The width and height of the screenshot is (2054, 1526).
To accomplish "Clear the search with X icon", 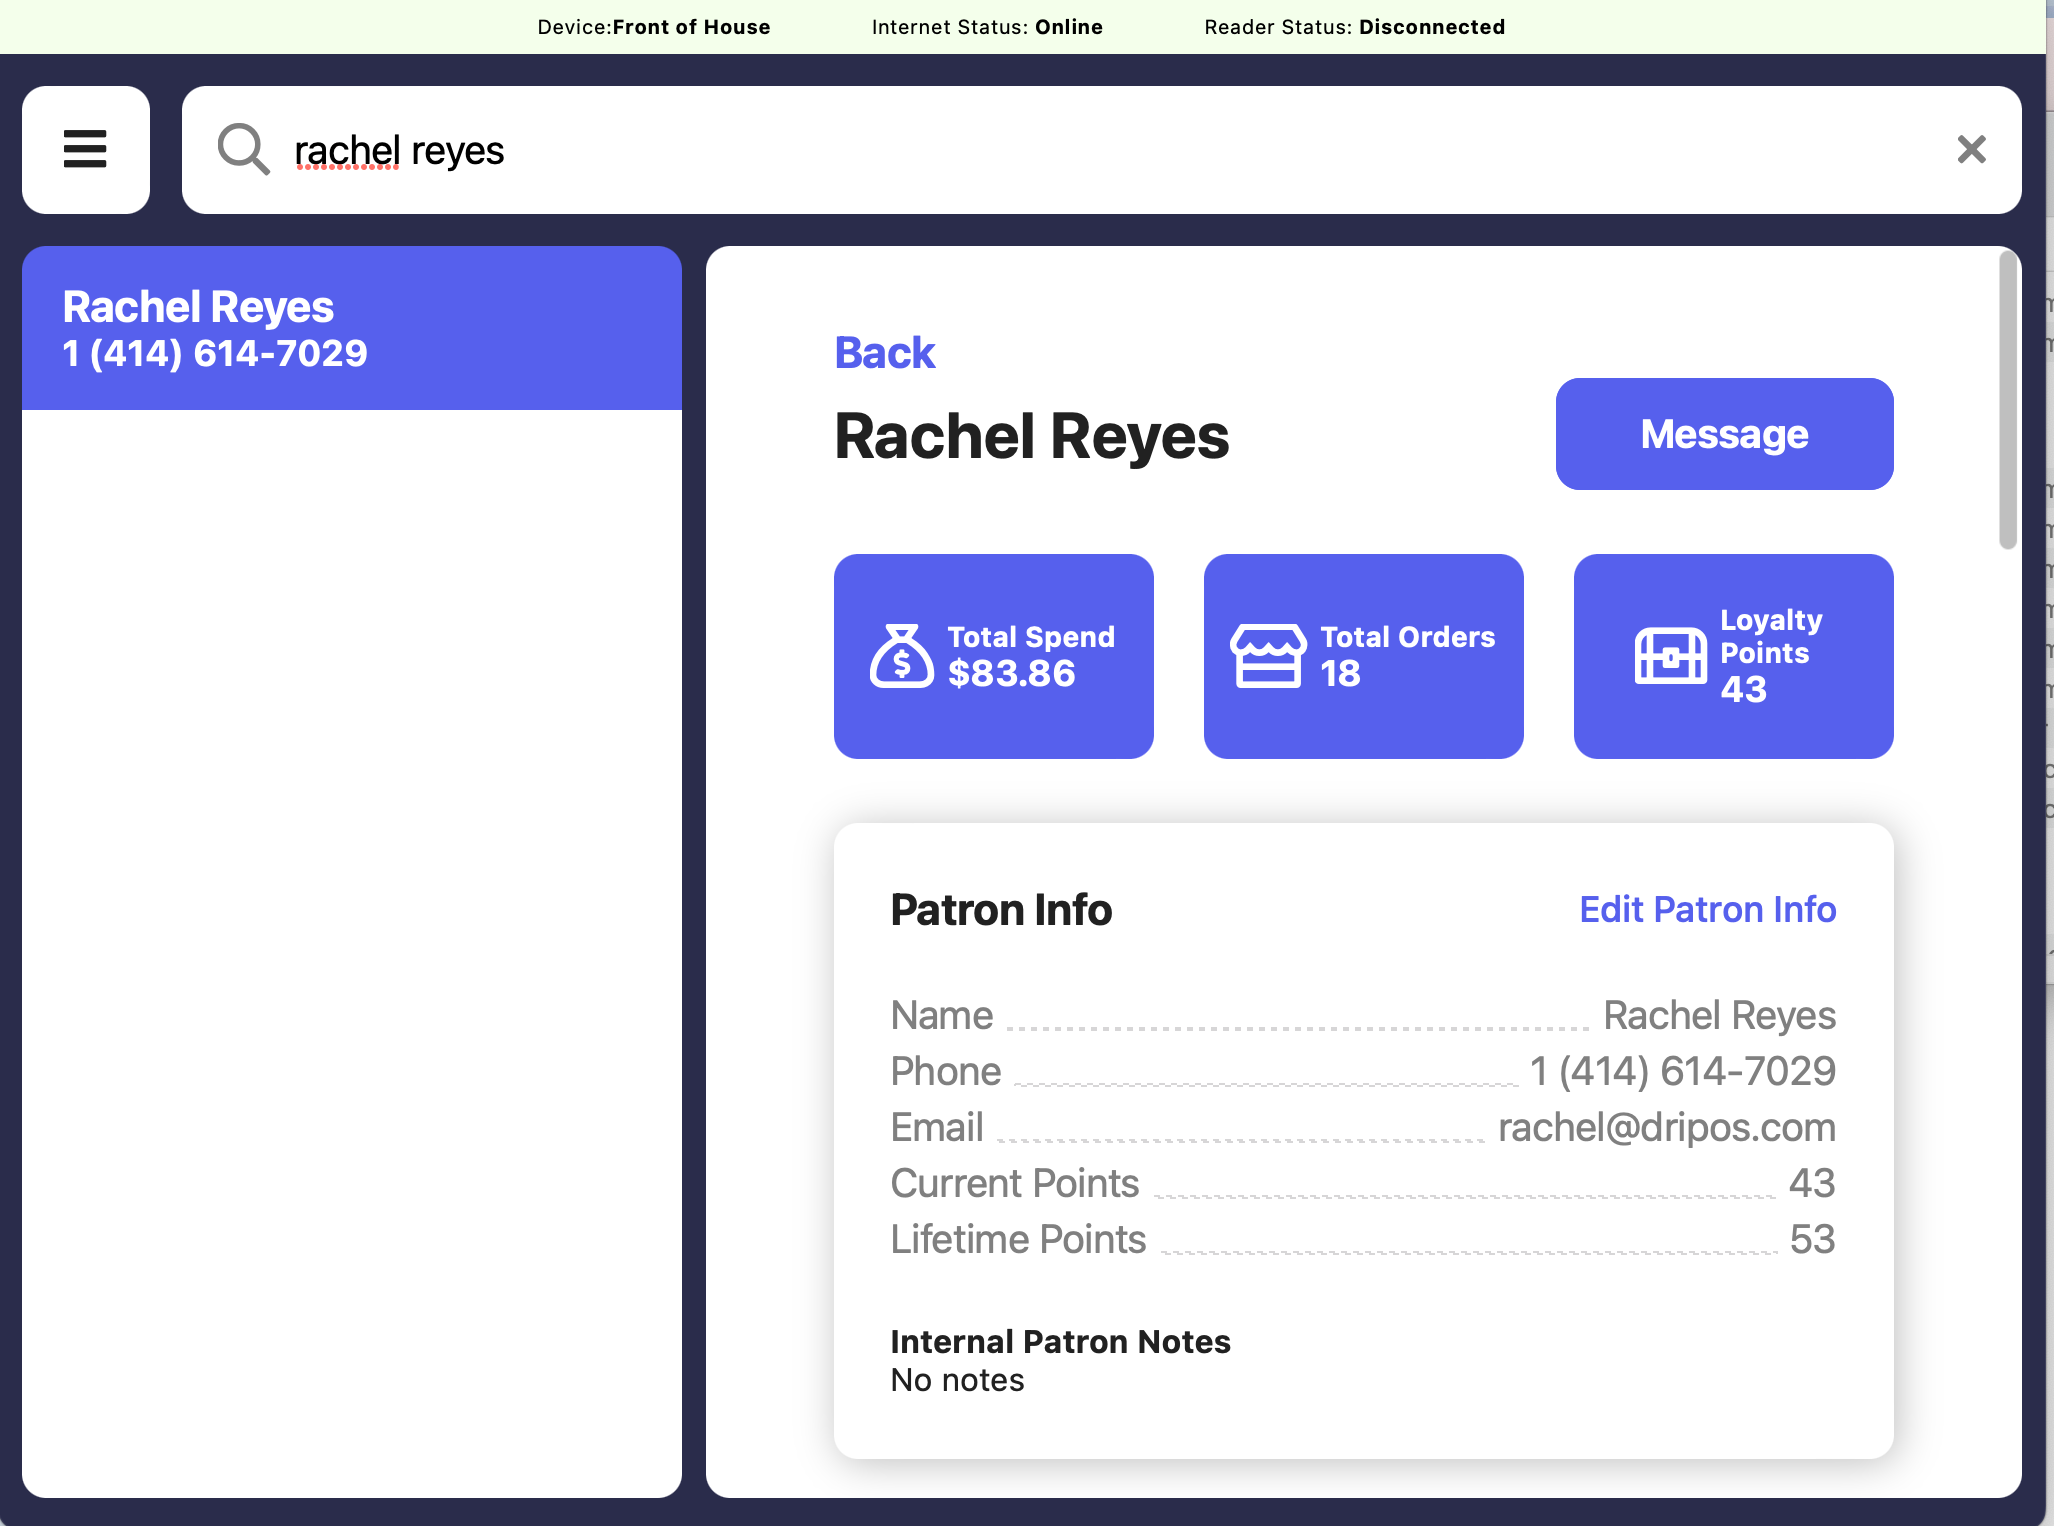I will (x=1971, y=150).
